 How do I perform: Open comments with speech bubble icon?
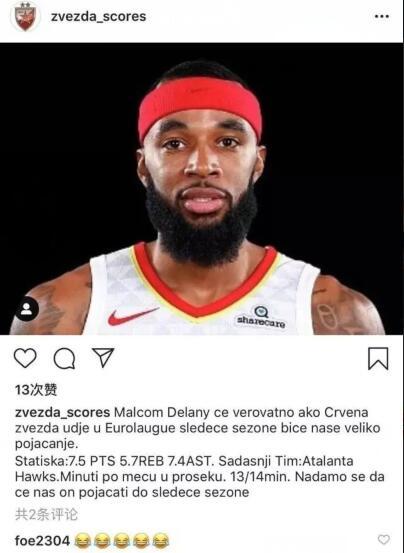click(x=64, y=358)
